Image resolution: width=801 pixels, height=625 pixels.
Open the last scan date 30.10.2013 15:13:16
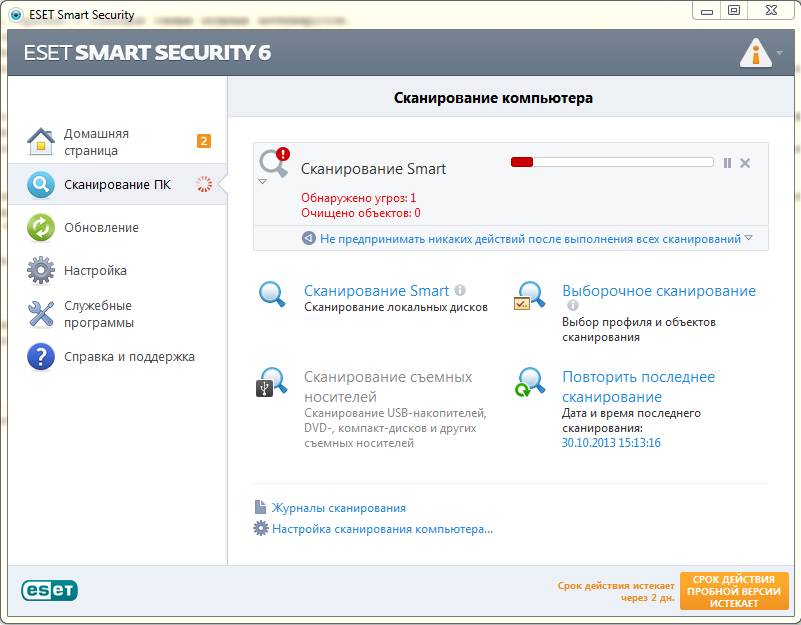pyautogui.click(x=611, y=443)
